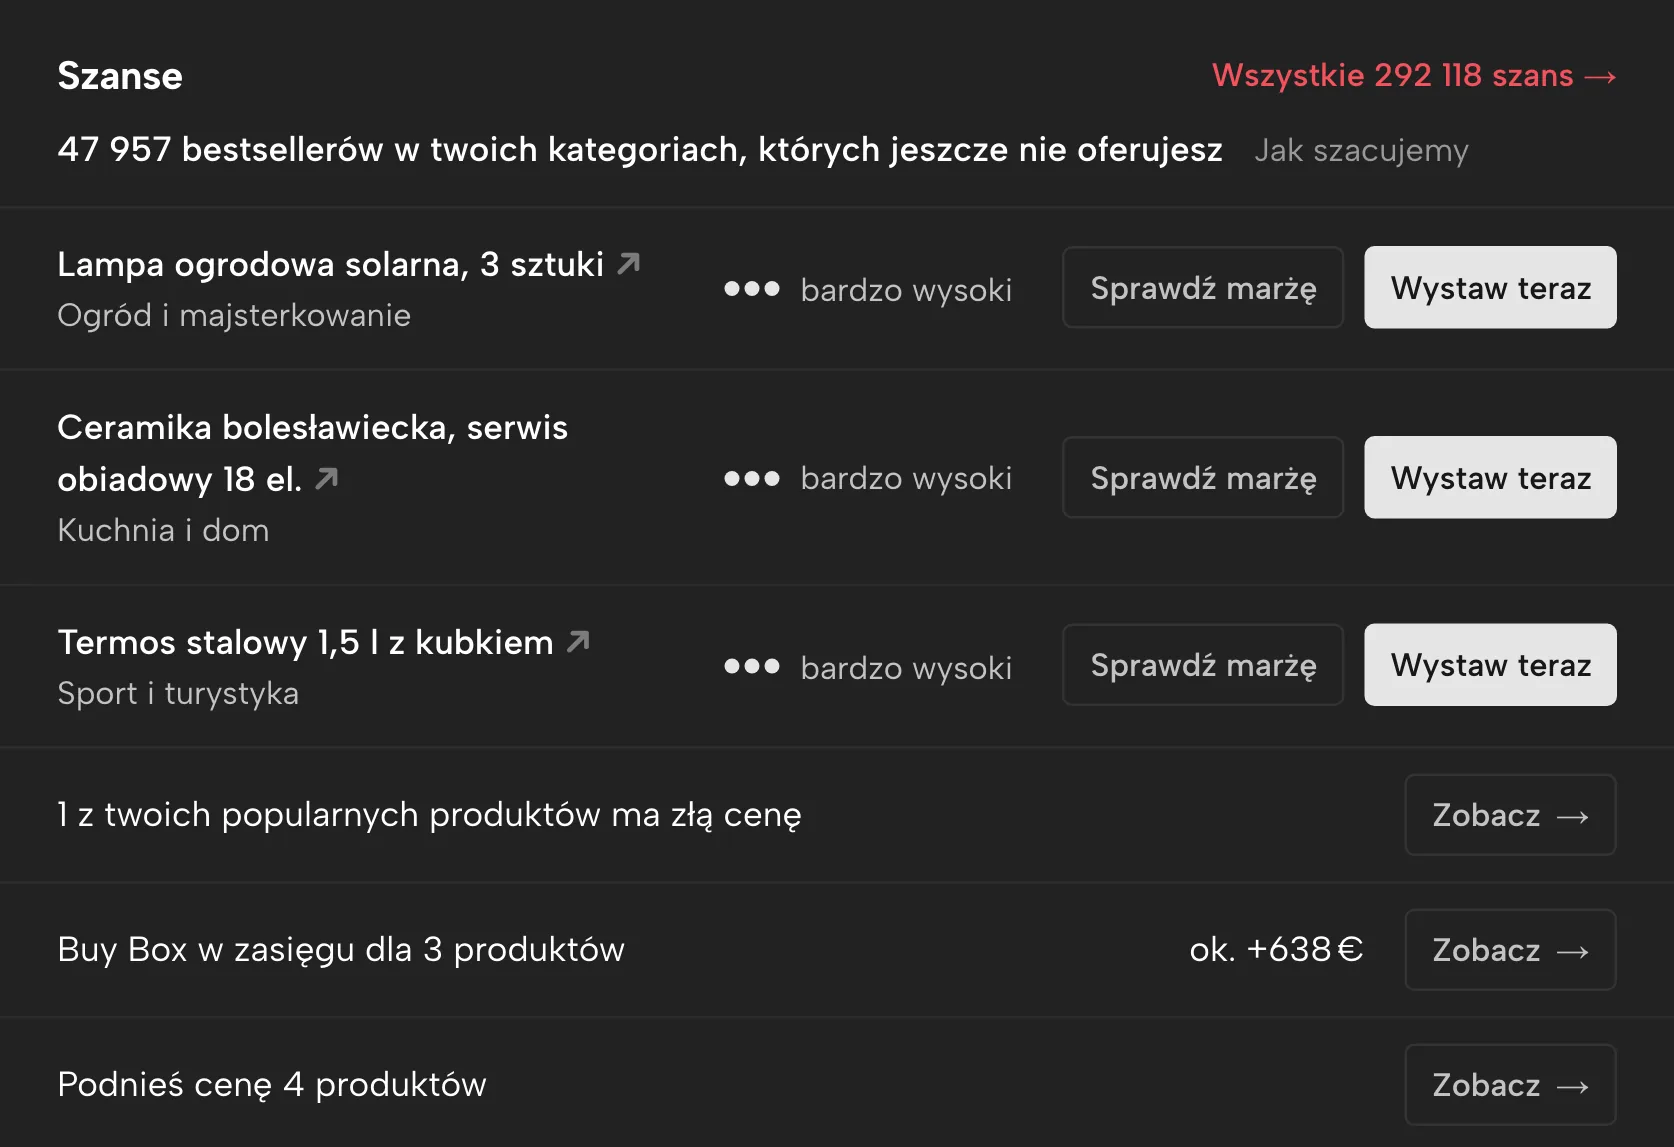Open external link icon beside Termos stalowy
The image size is (1674, 1147).
coord(578,642)
